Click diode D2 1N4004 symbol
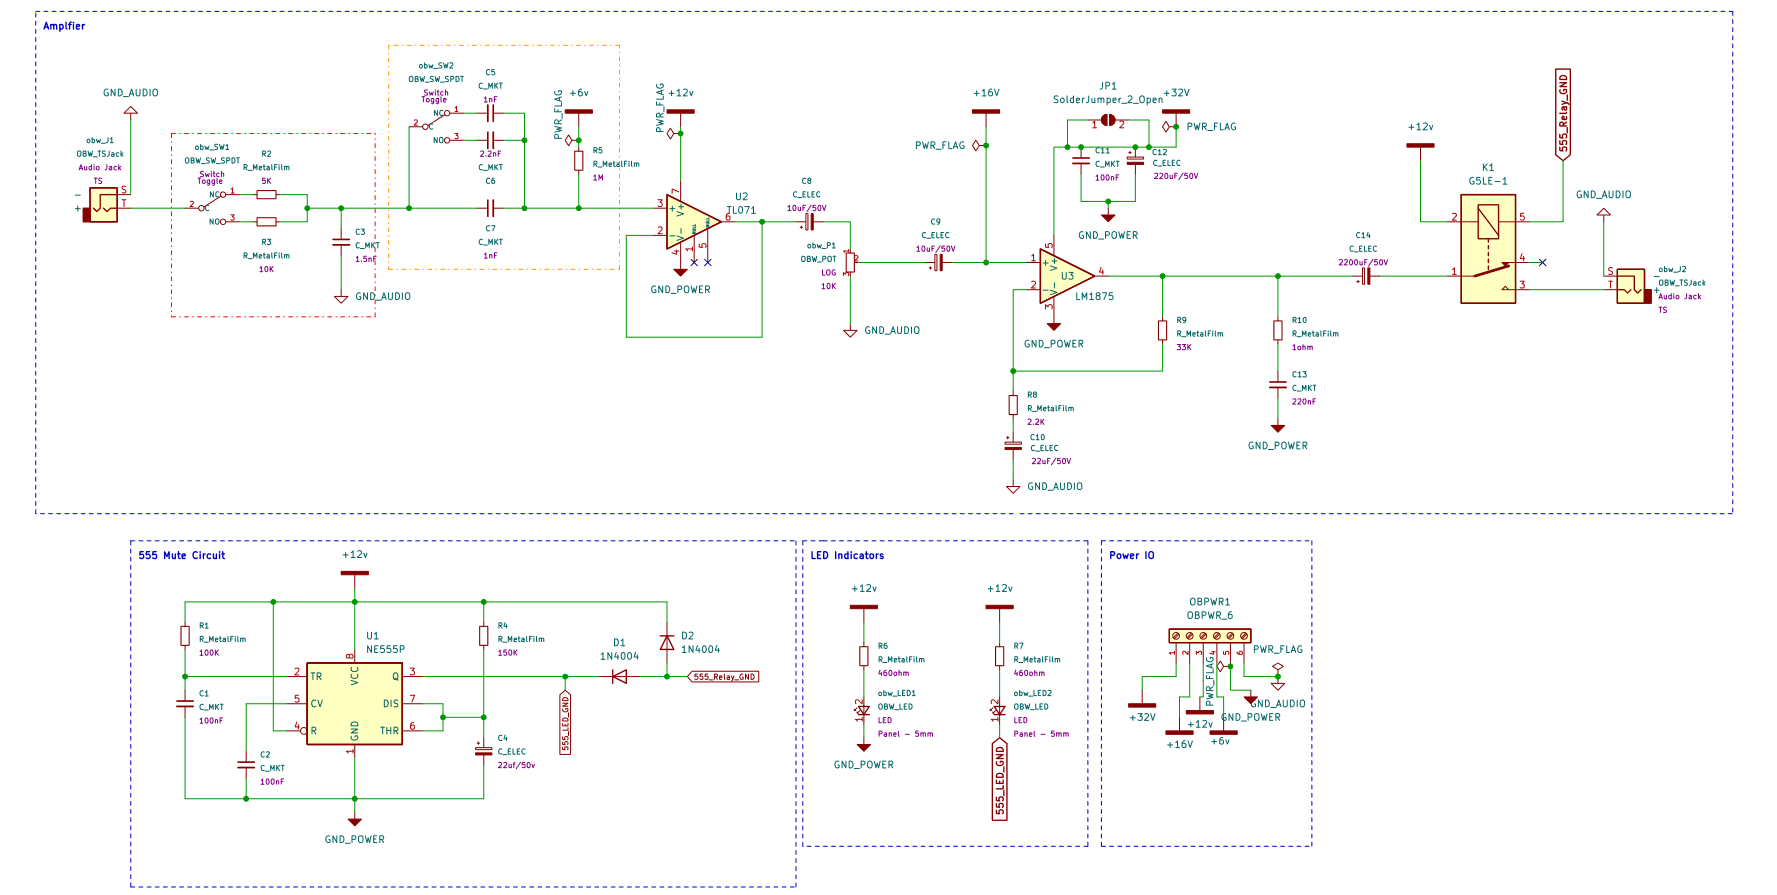 [666, 642]
